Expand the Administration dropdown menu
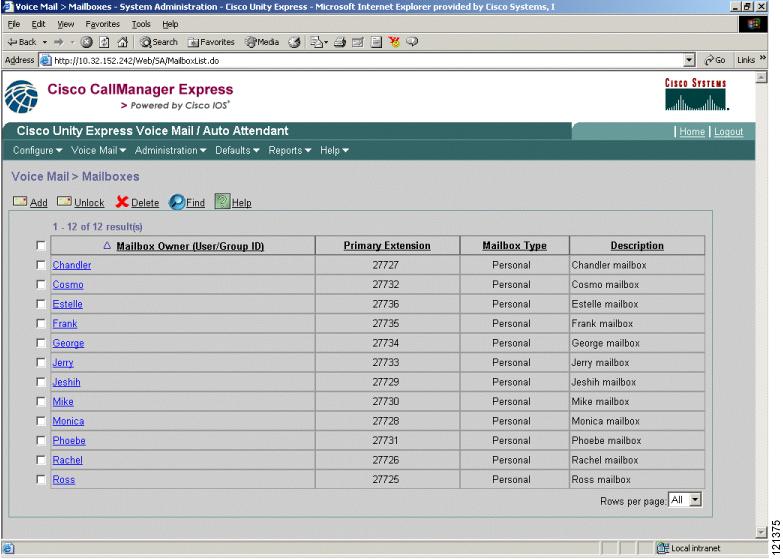Image resolution: width=783 pixels, height=559 pixels. pyautogui.click(x=170, y=150)
